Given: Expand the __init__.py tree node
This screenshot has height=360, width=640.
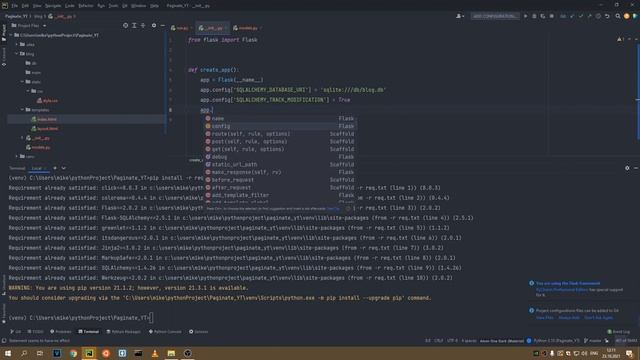Looking at the screenshot, I should (x=22, y=138).
